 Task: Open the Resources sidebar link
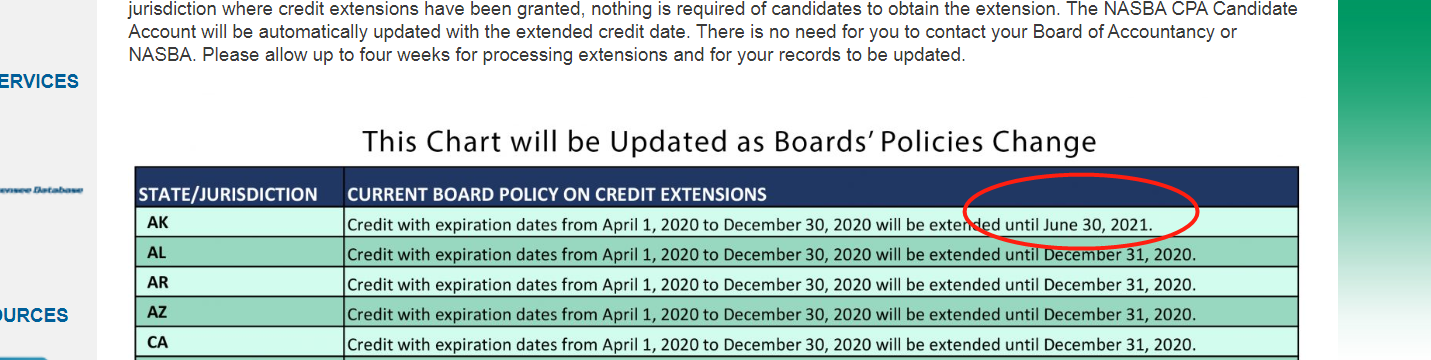coord(34,316)
